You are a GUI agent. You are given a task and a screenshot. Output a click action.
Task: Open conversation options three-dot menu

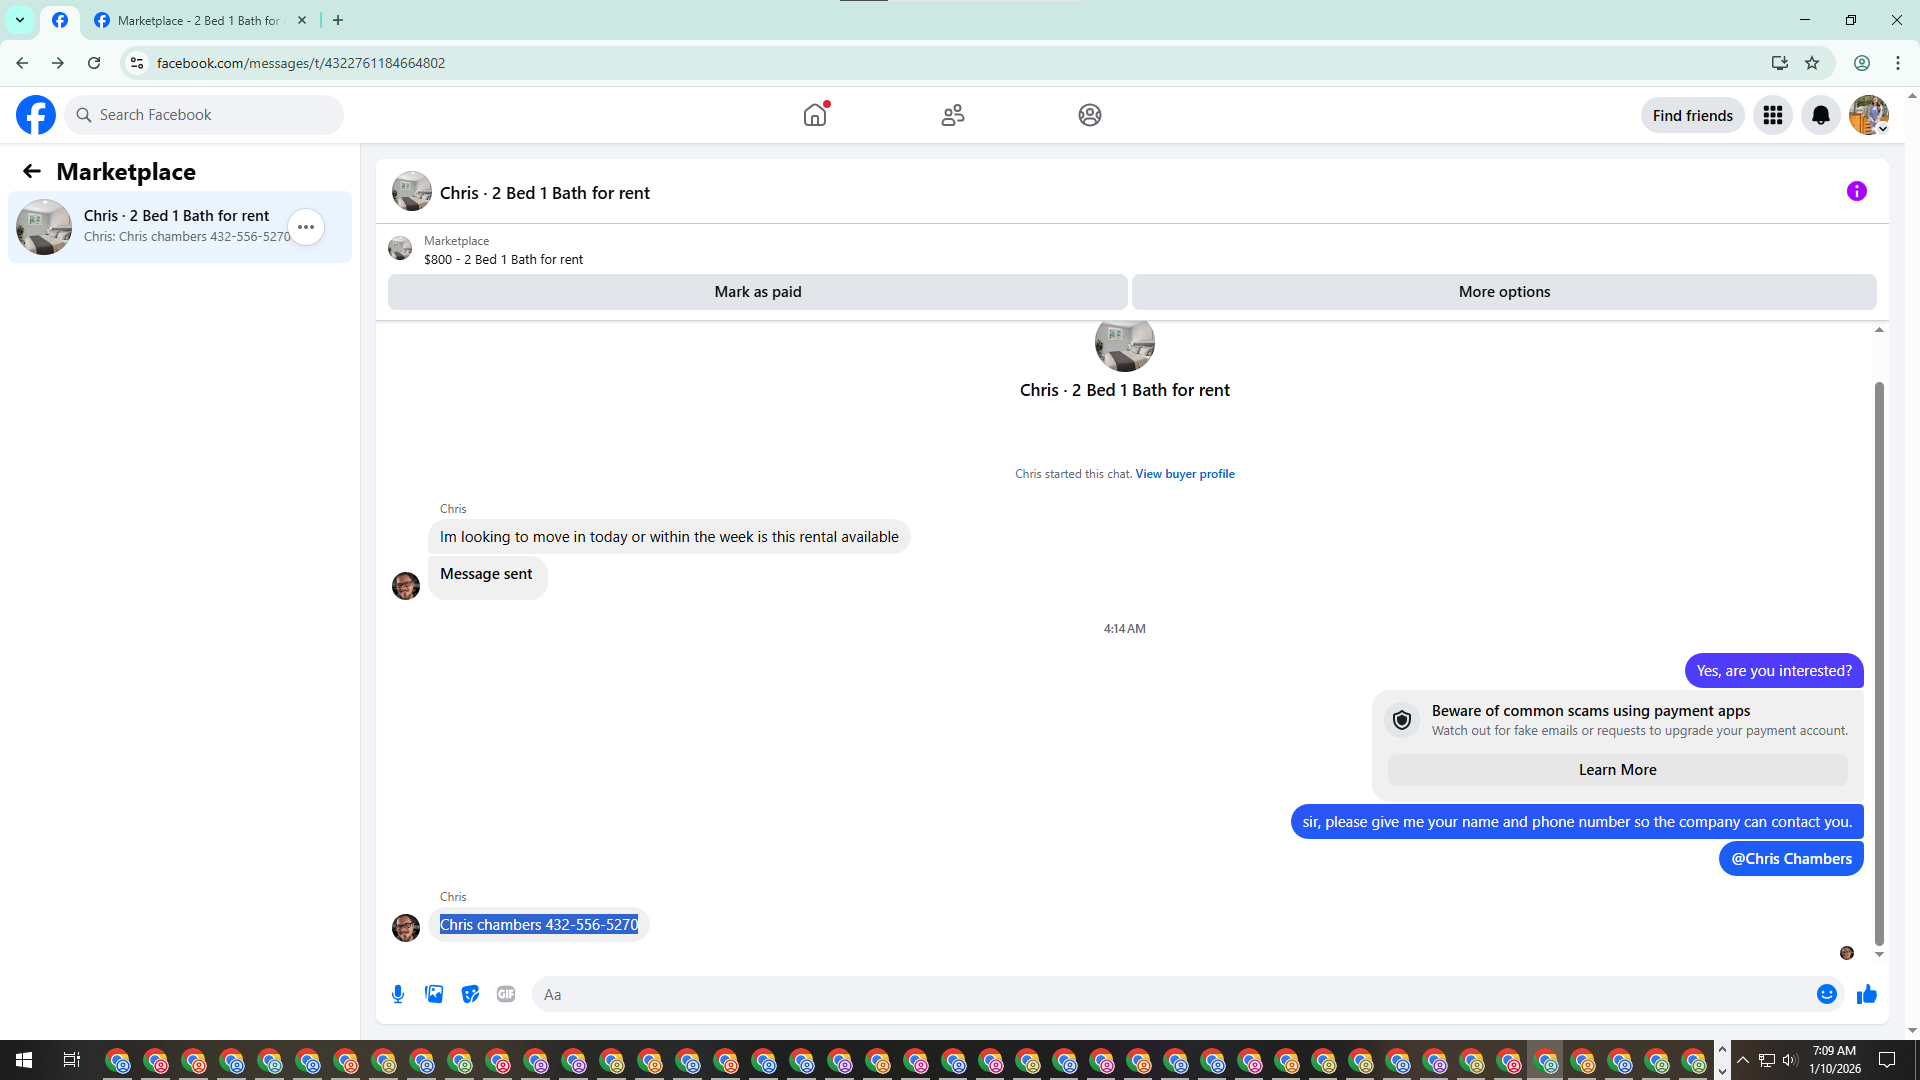pos(306,227)
